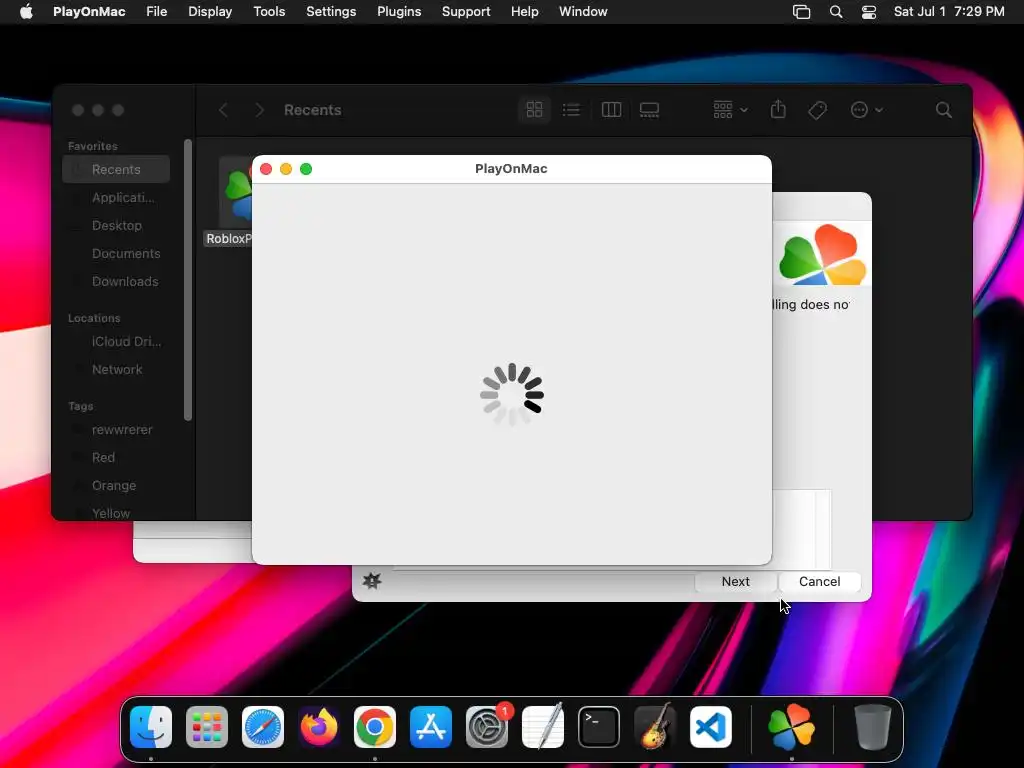Select iCloud Drive in Finder sidebar
This screenshot has height=768, width=1024.
[116, 342]
